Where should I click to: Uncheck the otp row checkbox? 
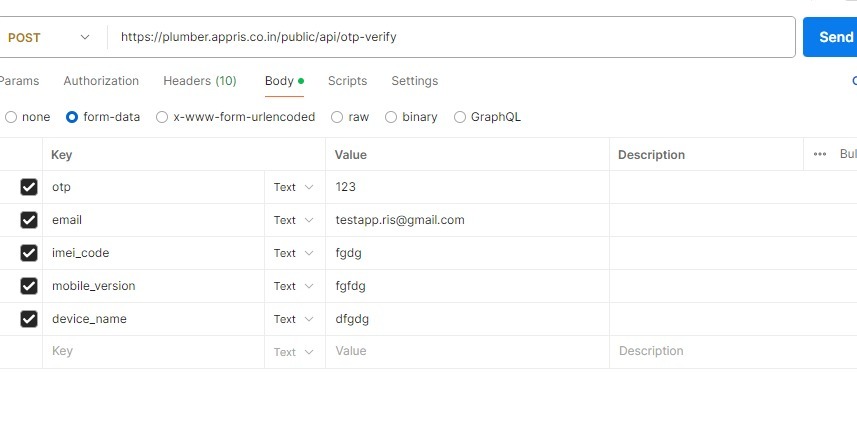coord(29,187)
